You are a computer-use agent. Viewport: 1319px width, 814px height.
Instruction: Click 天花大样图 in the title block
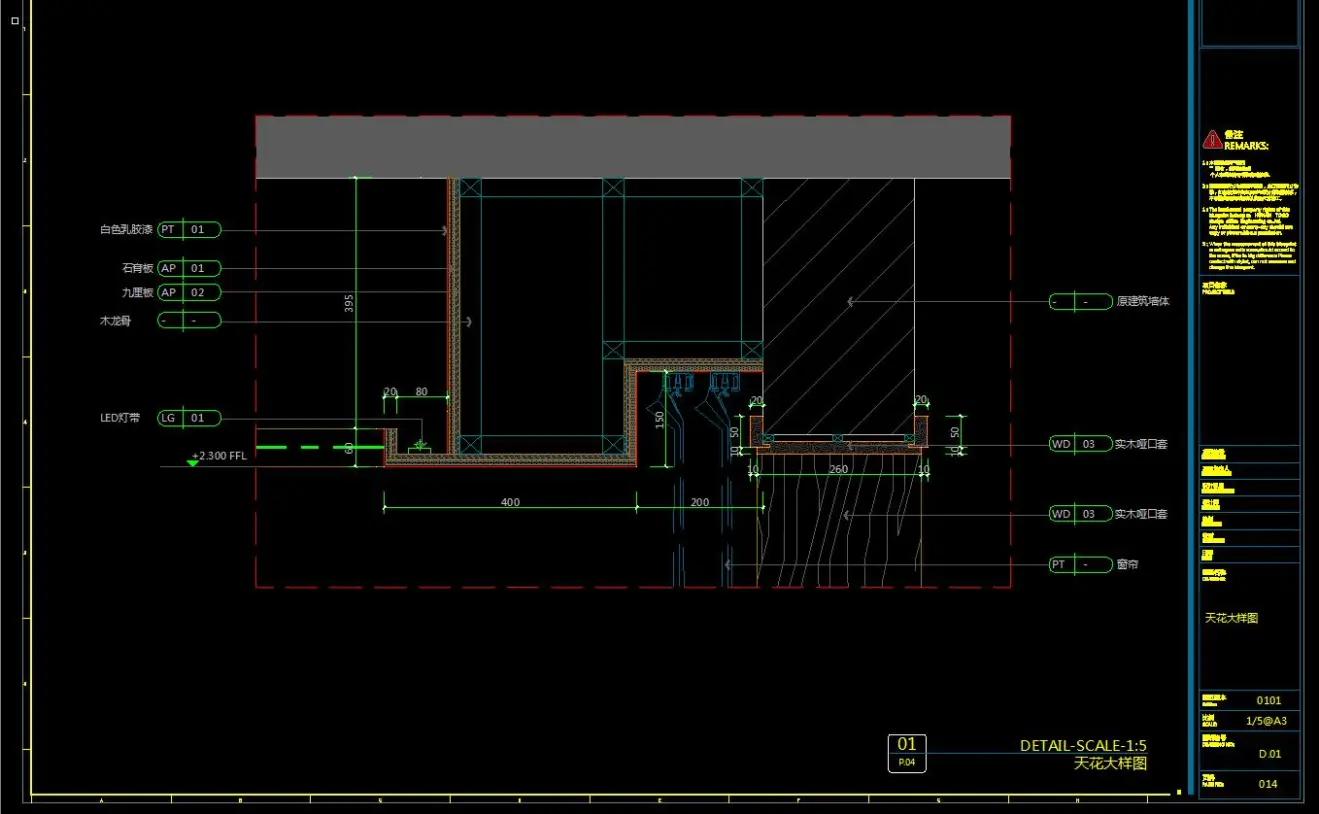click(1231, 618)
